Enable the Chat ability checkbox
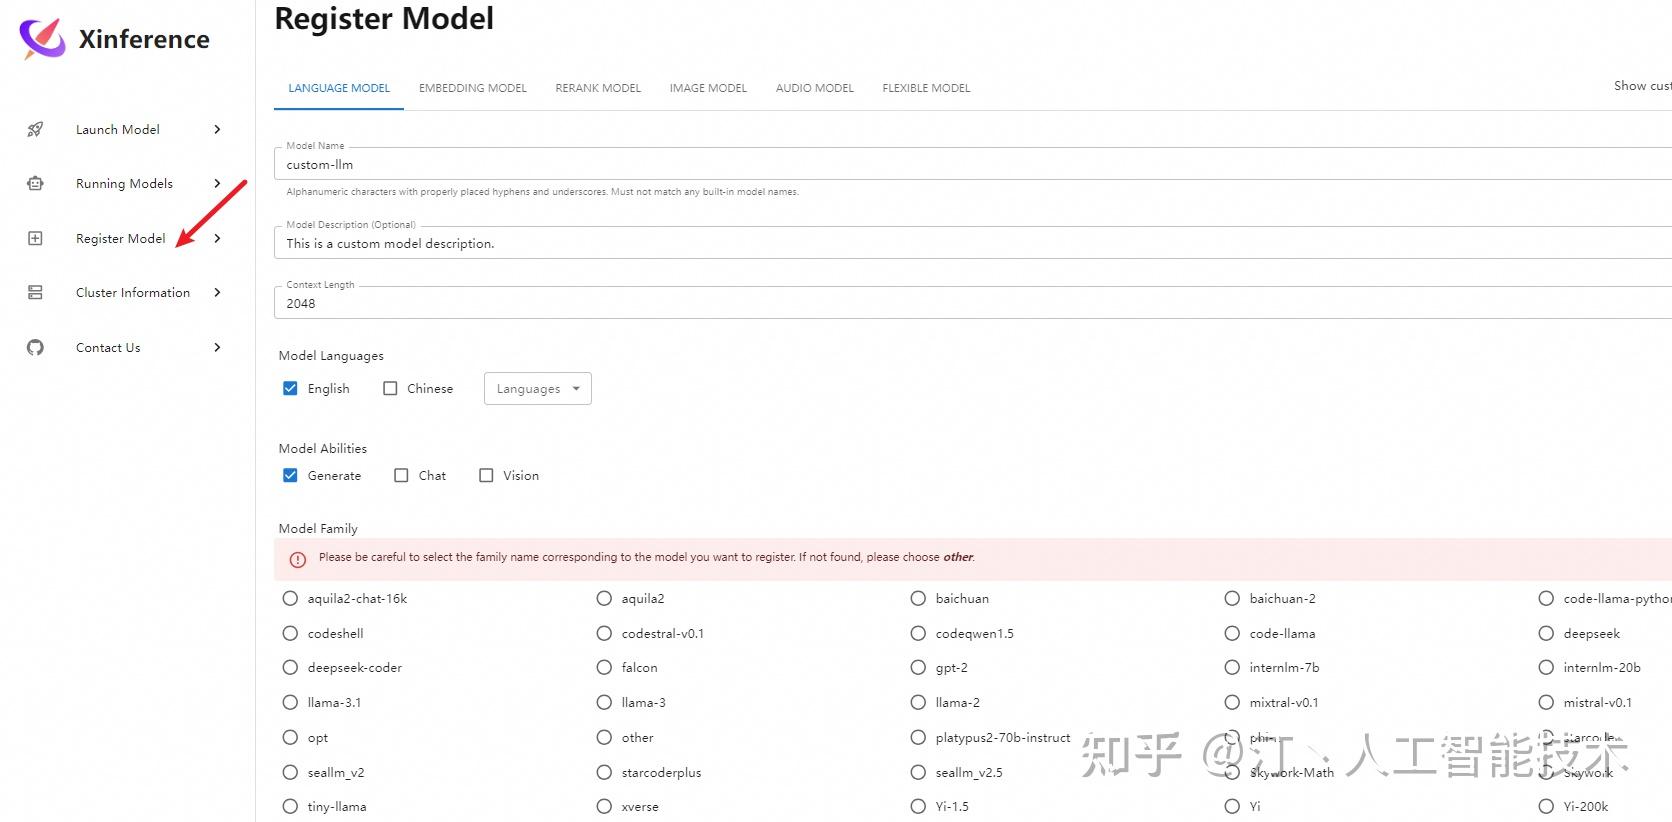Screen dimensions: 1672x822 coord(401,475)
